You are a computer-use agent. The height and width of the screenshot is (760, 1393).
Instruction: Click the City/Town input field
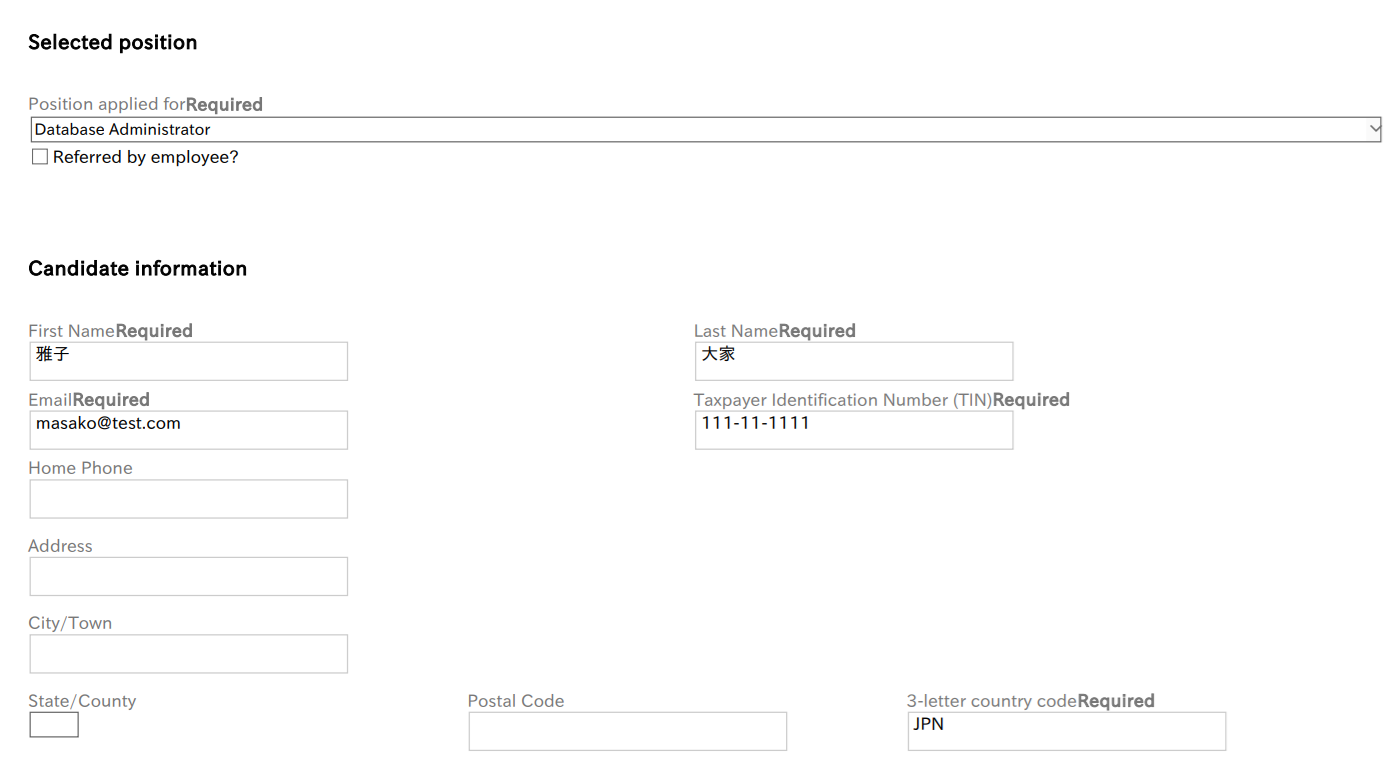pos(188,654)
